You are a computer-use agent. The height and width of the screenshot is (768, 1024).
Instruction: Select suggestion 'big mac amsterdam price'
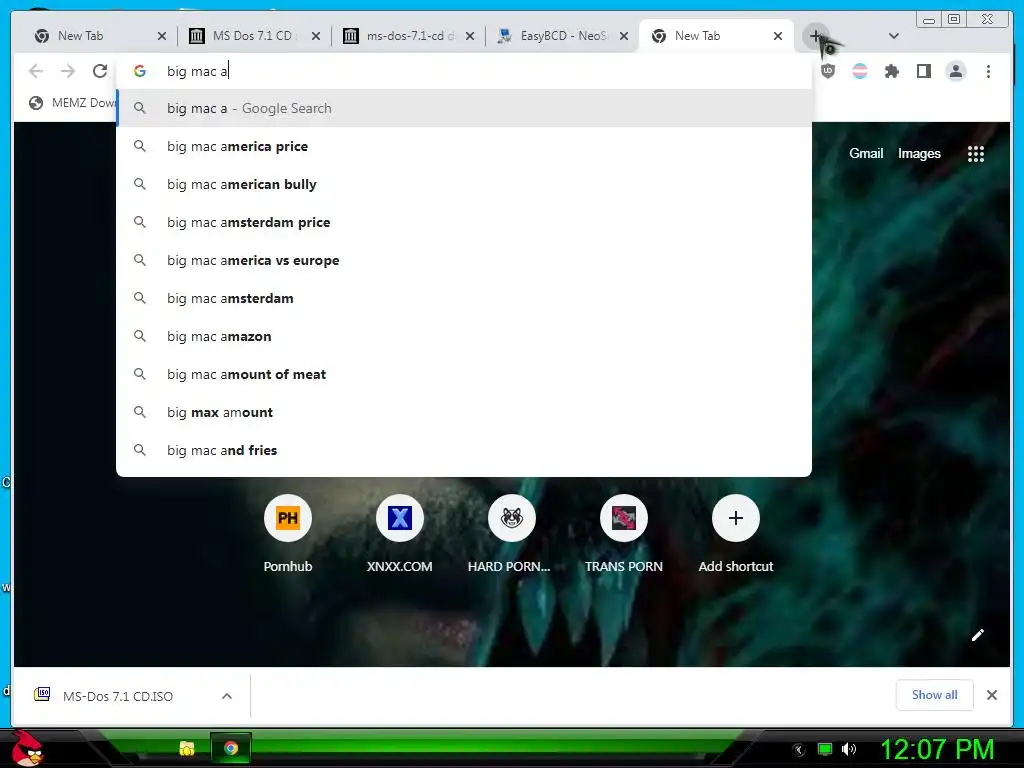click(x=464, y=222)
